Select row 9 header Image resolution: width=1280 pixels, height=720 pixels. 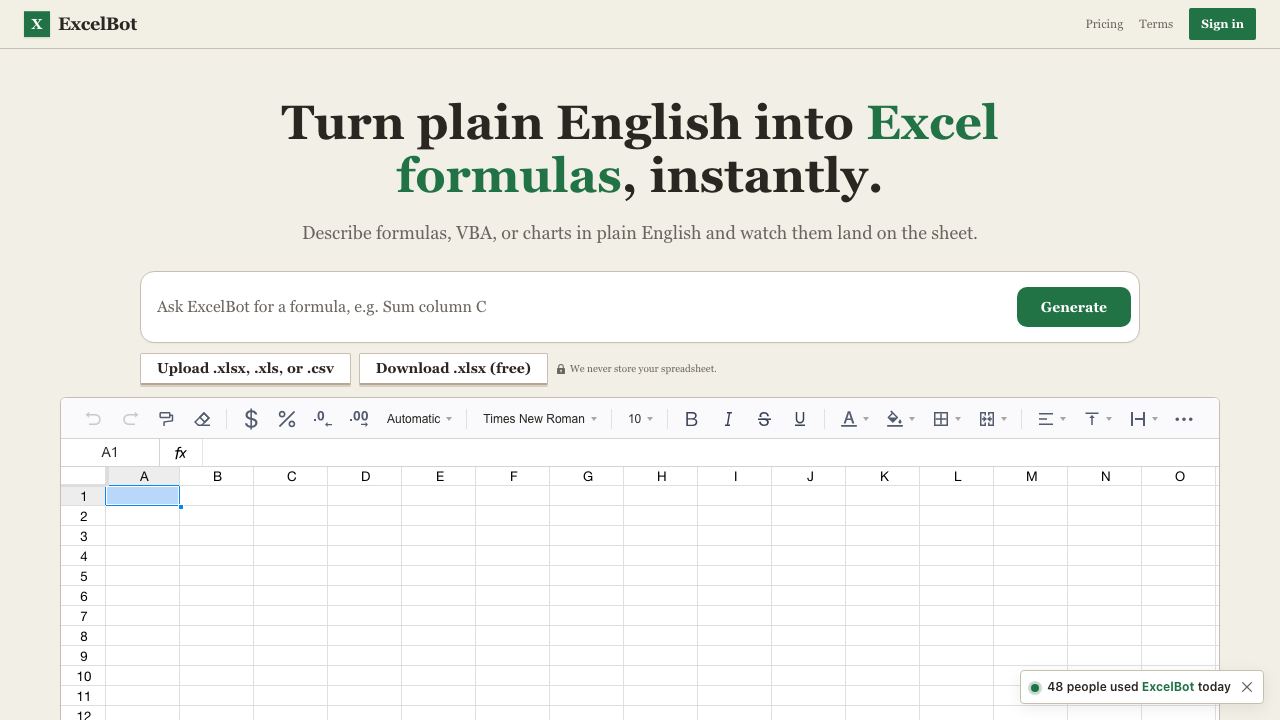click(84, 656)
